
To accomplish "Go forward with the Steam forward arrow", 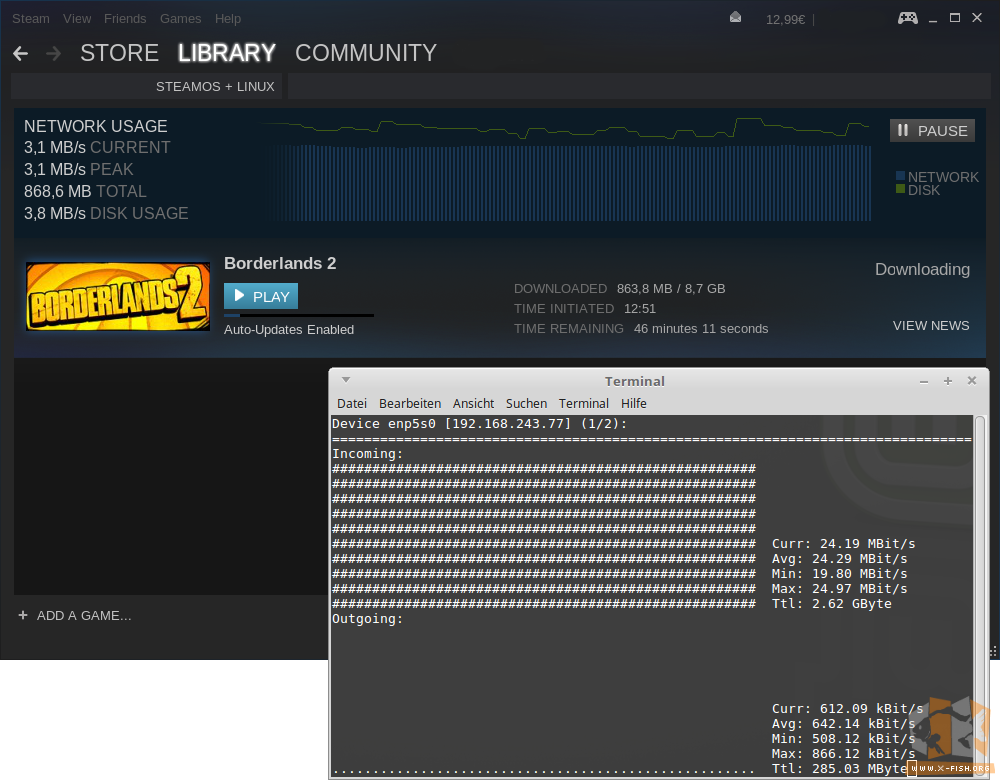I will [x=54, y=54].
